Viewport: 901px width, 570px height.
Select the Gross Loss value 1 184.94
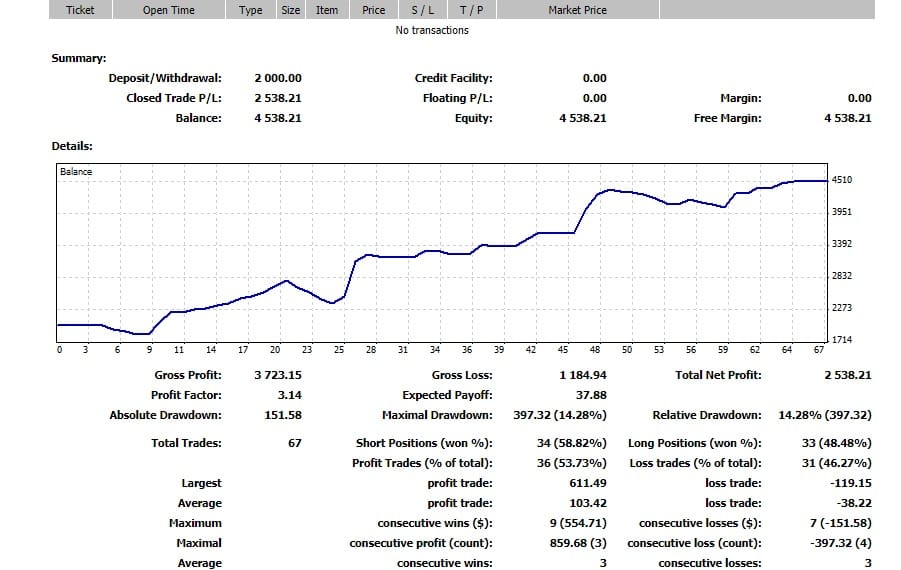pyautogui.click(x=583, y=375)
